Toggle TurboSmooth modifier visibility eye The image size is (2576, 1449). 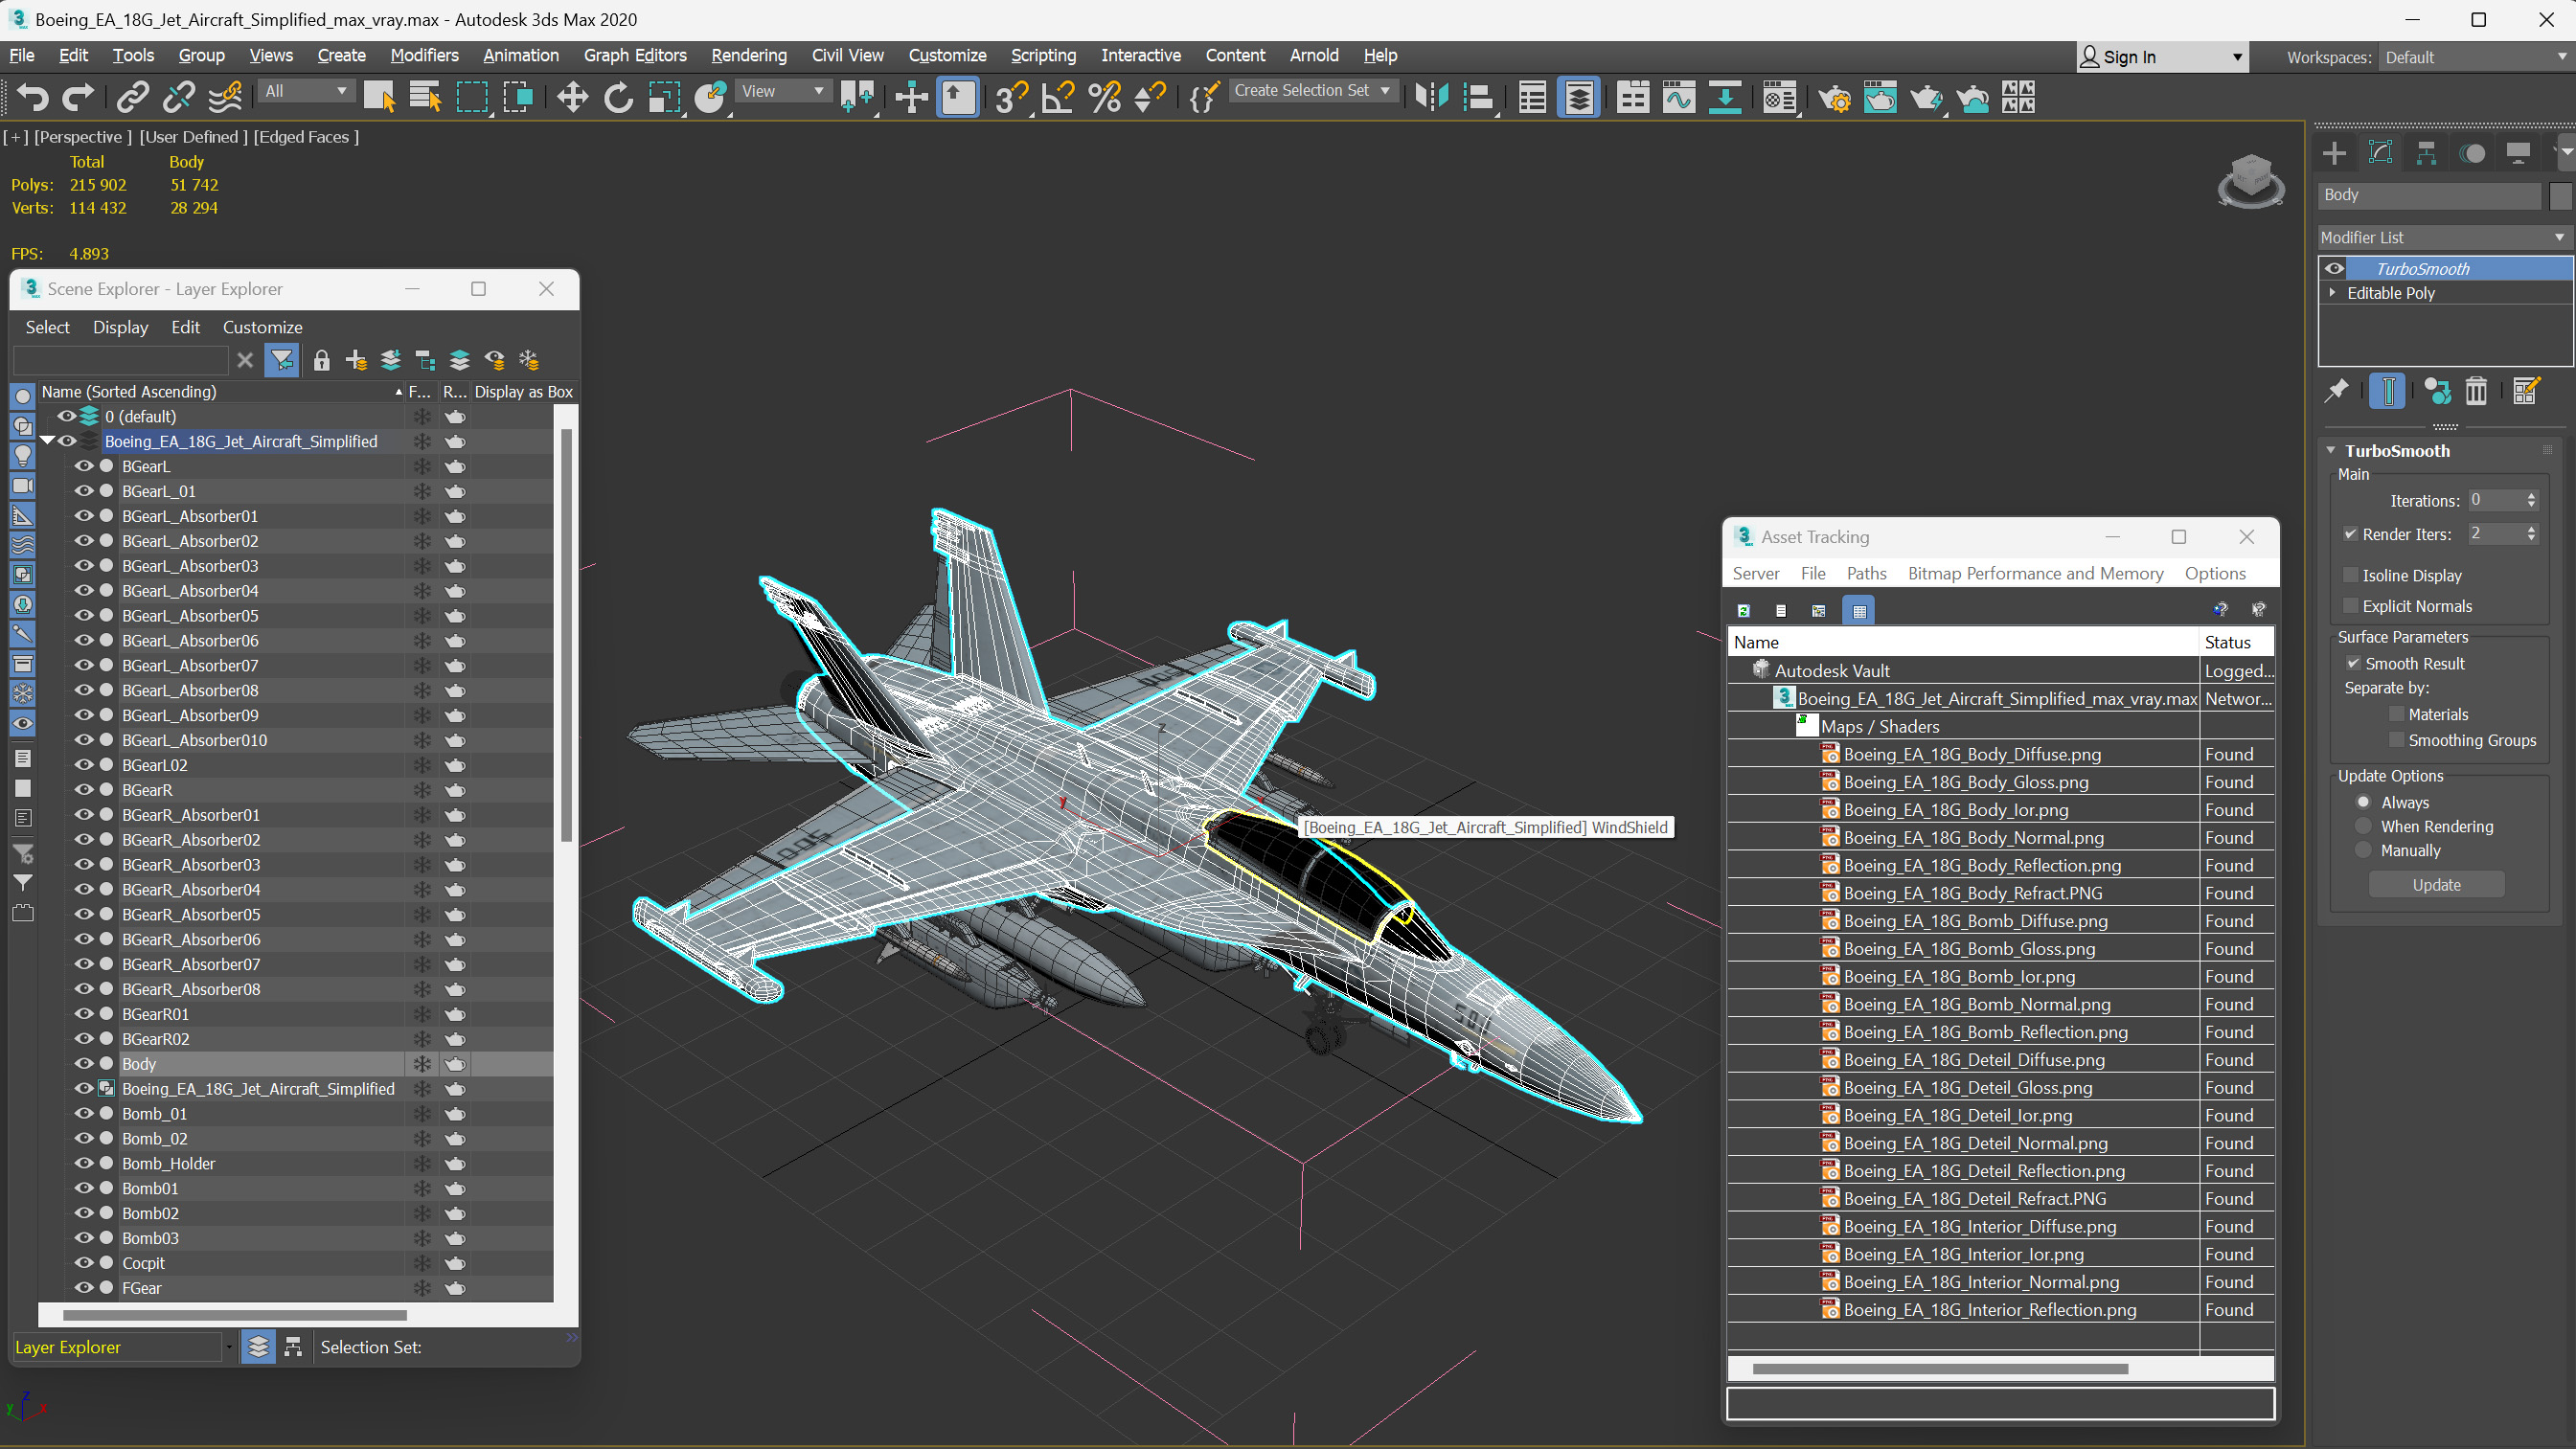coord(2334,268)
